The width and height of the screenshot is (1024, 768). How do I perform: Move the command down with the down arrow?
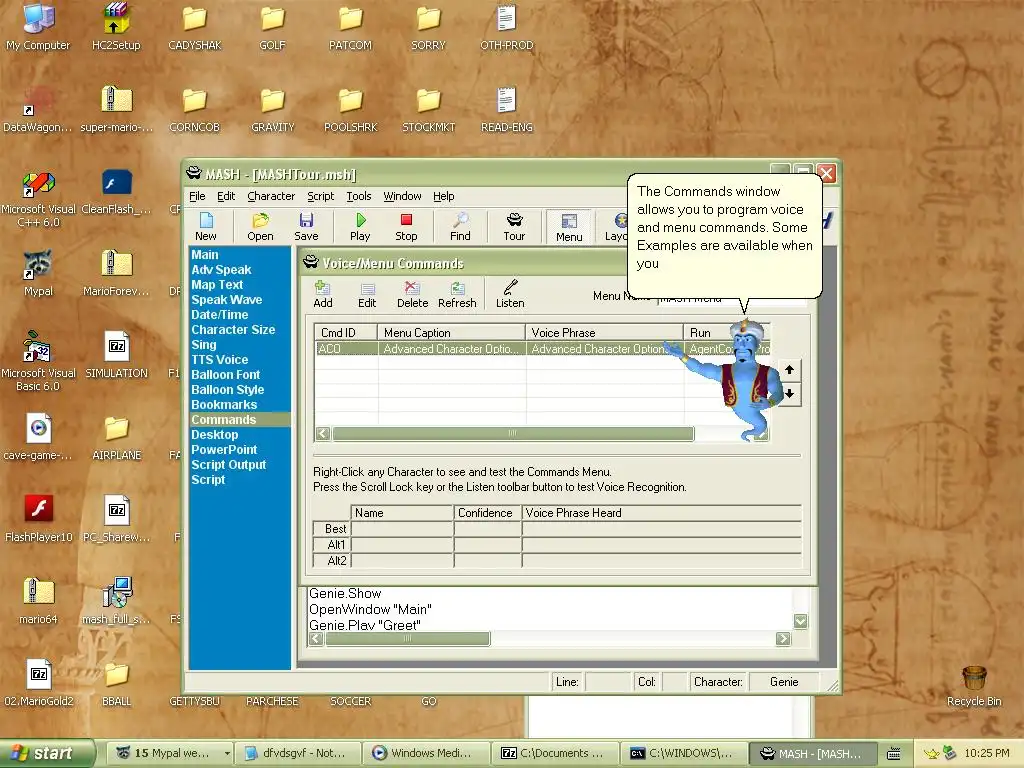[x=790, y=394]
